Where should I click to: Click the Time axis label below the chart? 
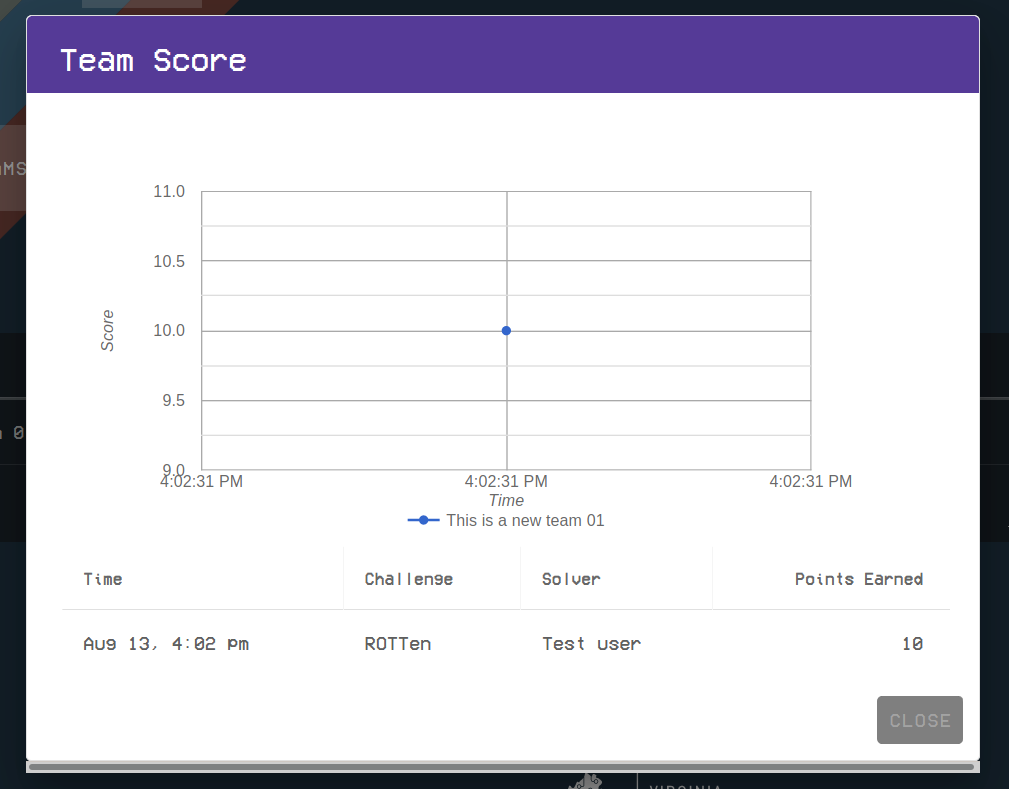pos(506,500)
